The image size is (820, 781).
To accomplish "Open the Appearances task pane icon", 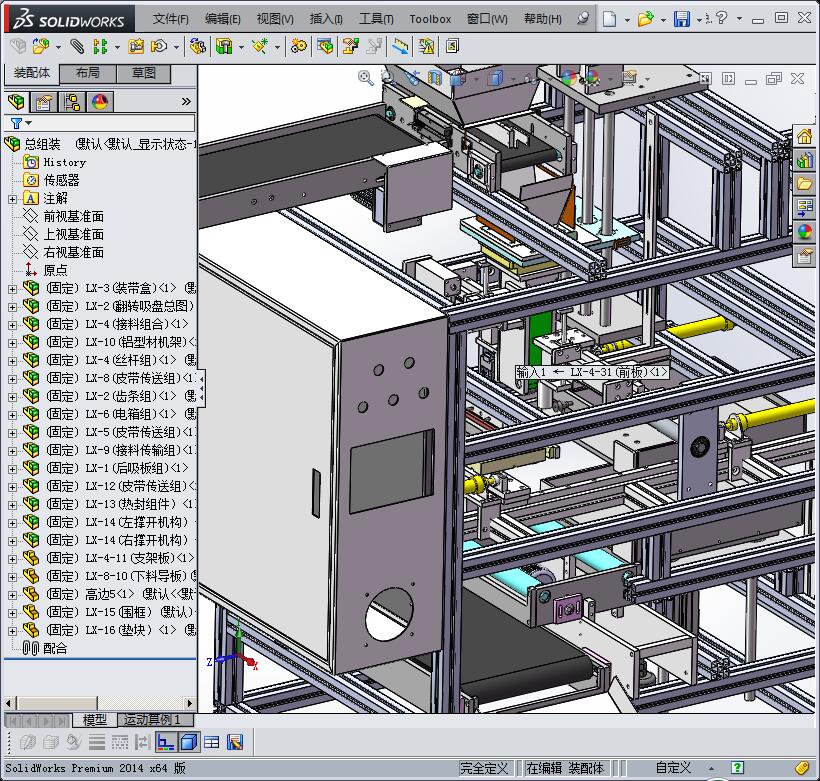I will (804, 232).
